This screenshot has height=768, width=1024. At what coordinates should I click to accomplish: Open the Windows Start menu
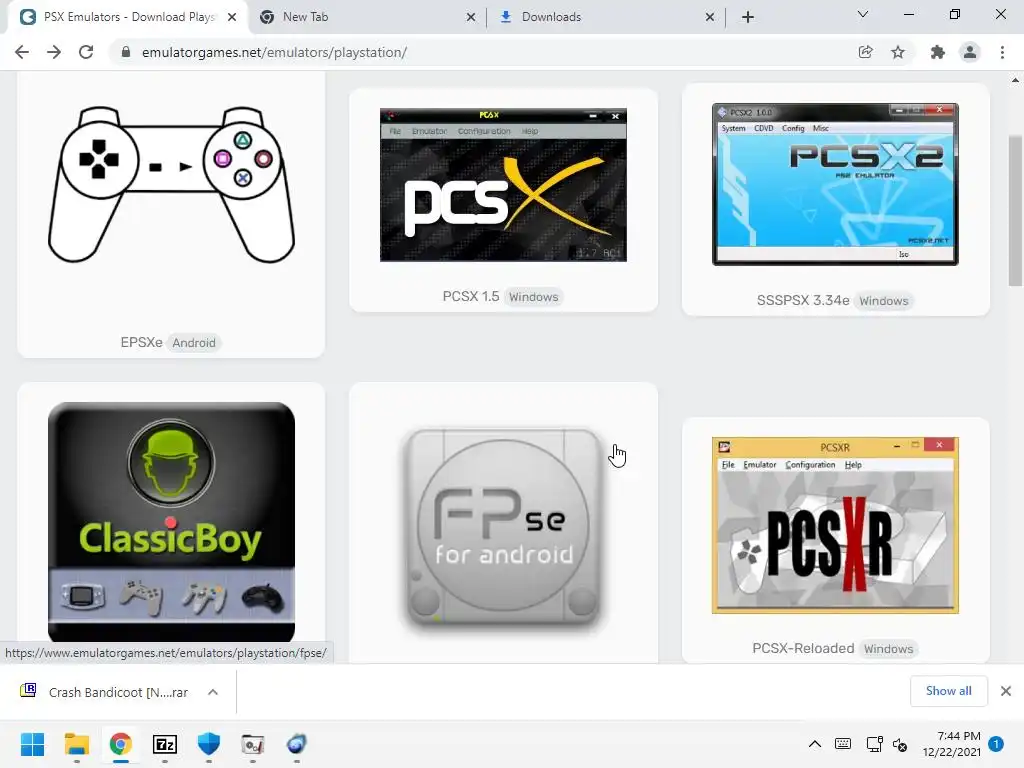tap(33, 744)
